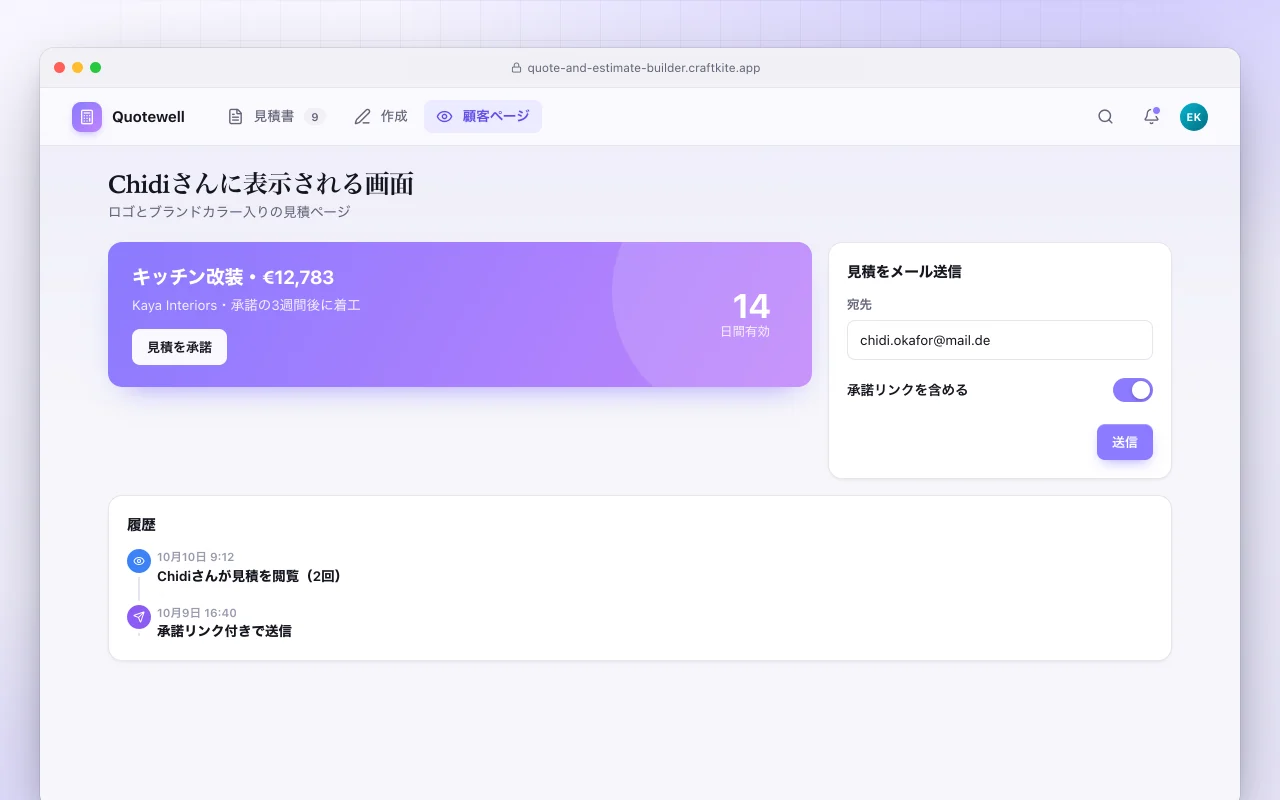Image resolution: width=1280 pixels, height=800 pixels.
Task: Click the green maximize window button
Action: point(96,68)
